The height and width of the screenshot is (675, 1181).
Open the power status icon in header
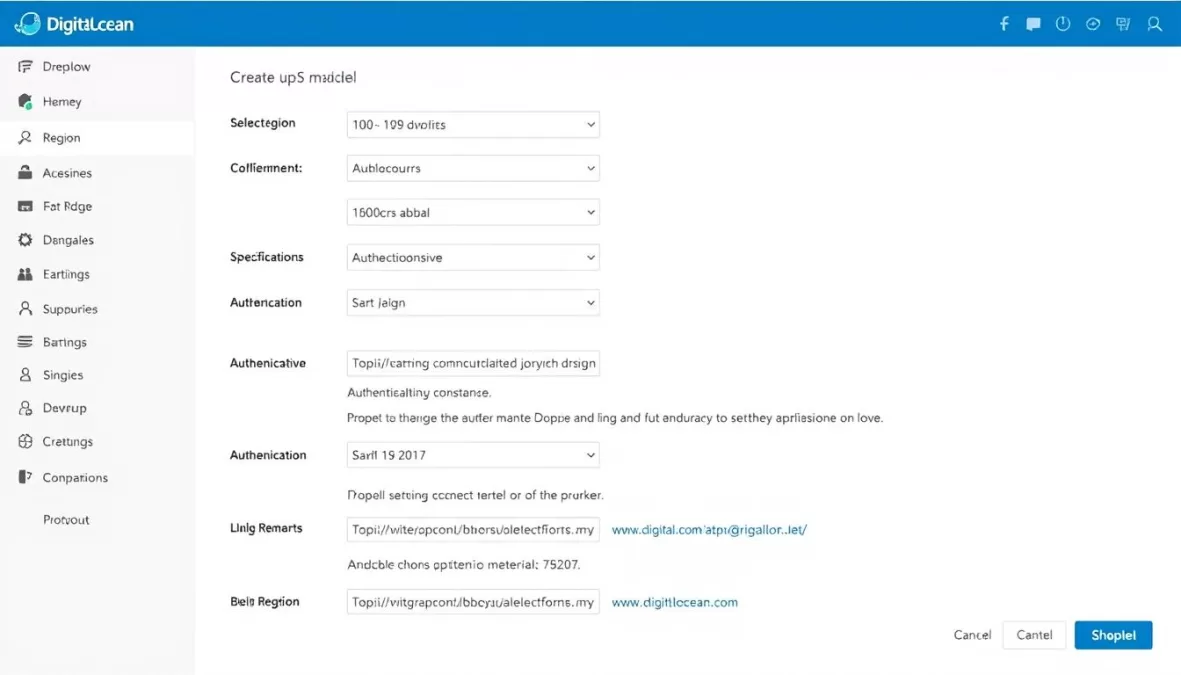(1061, 23)
